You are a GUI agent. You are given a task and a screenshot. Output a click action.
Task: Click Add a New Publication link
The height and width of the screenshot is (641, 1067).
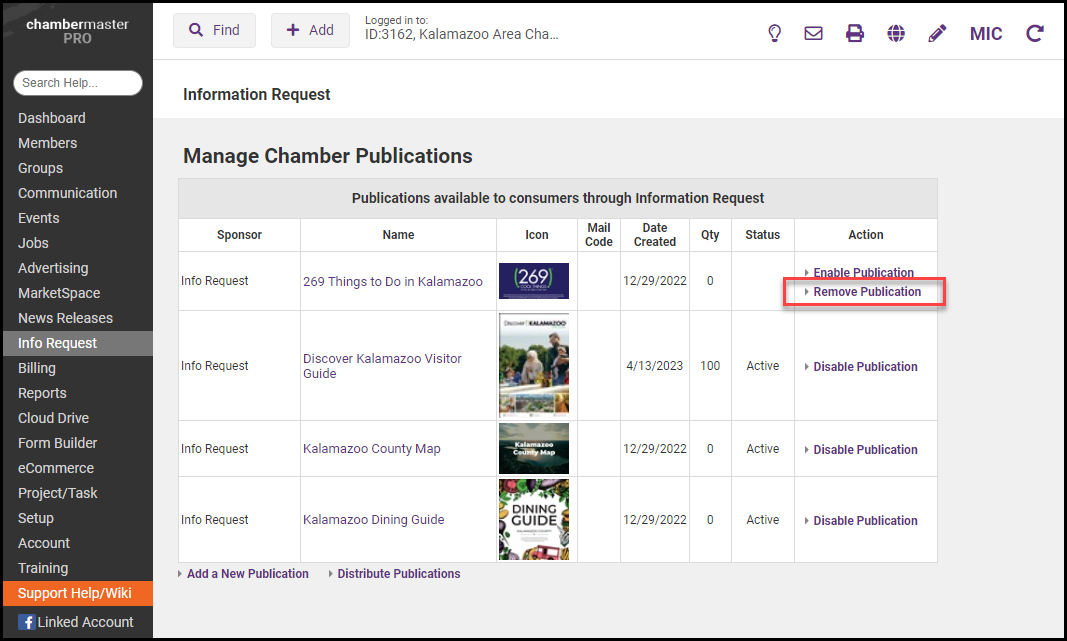[247, 574]
